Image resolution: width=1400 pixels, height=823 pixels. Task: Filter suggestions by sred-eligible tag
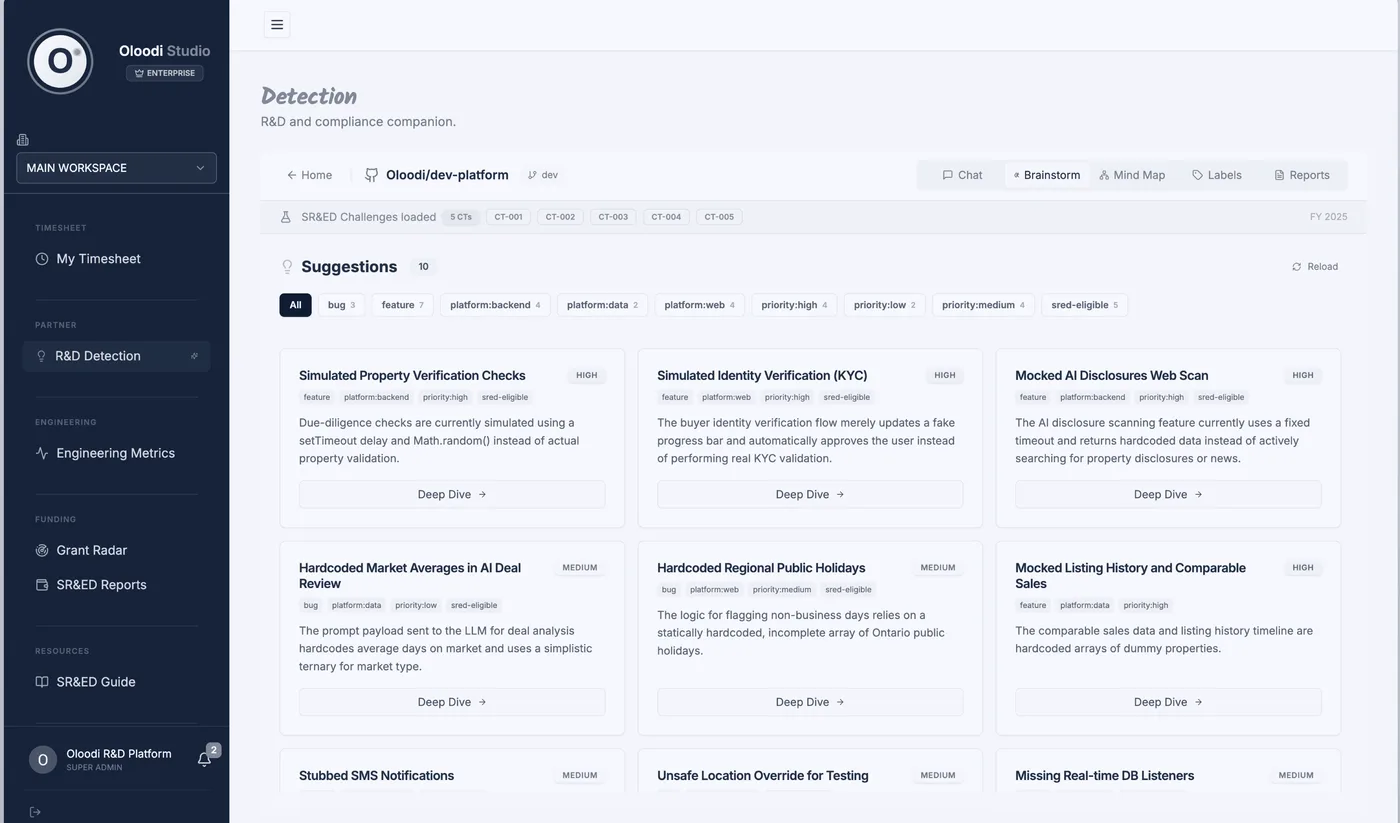click(x=1084, y=305)
